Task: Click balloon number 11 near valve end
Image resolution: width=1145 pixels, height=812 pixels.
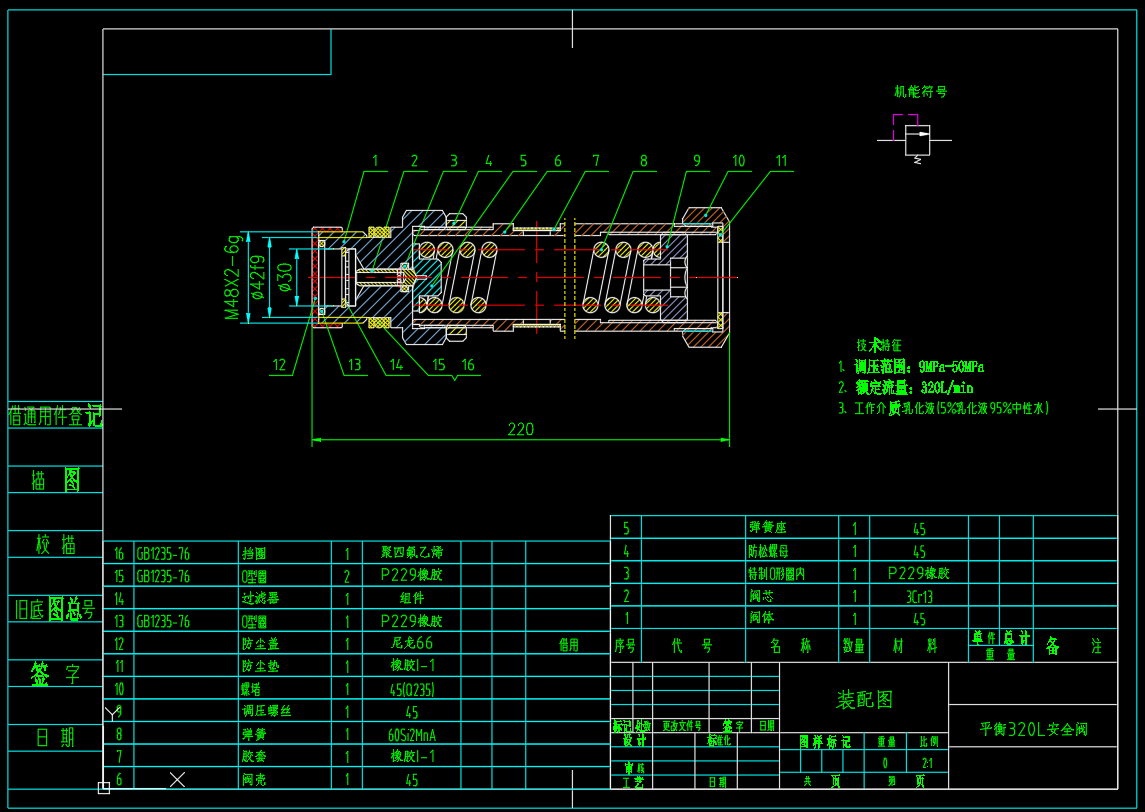Action: click(x=782, y=159)
